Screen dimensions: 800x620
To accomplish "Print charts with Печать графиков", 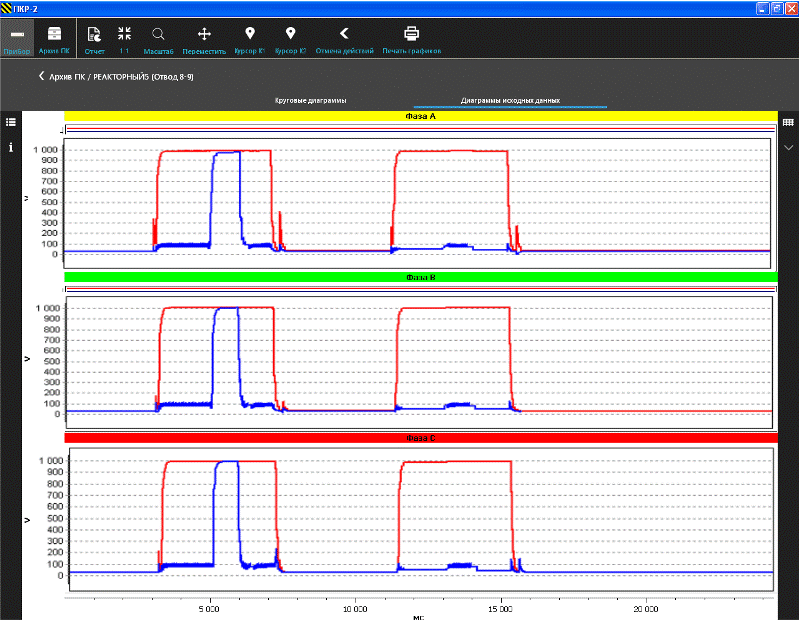I will [x=412, y=40].
